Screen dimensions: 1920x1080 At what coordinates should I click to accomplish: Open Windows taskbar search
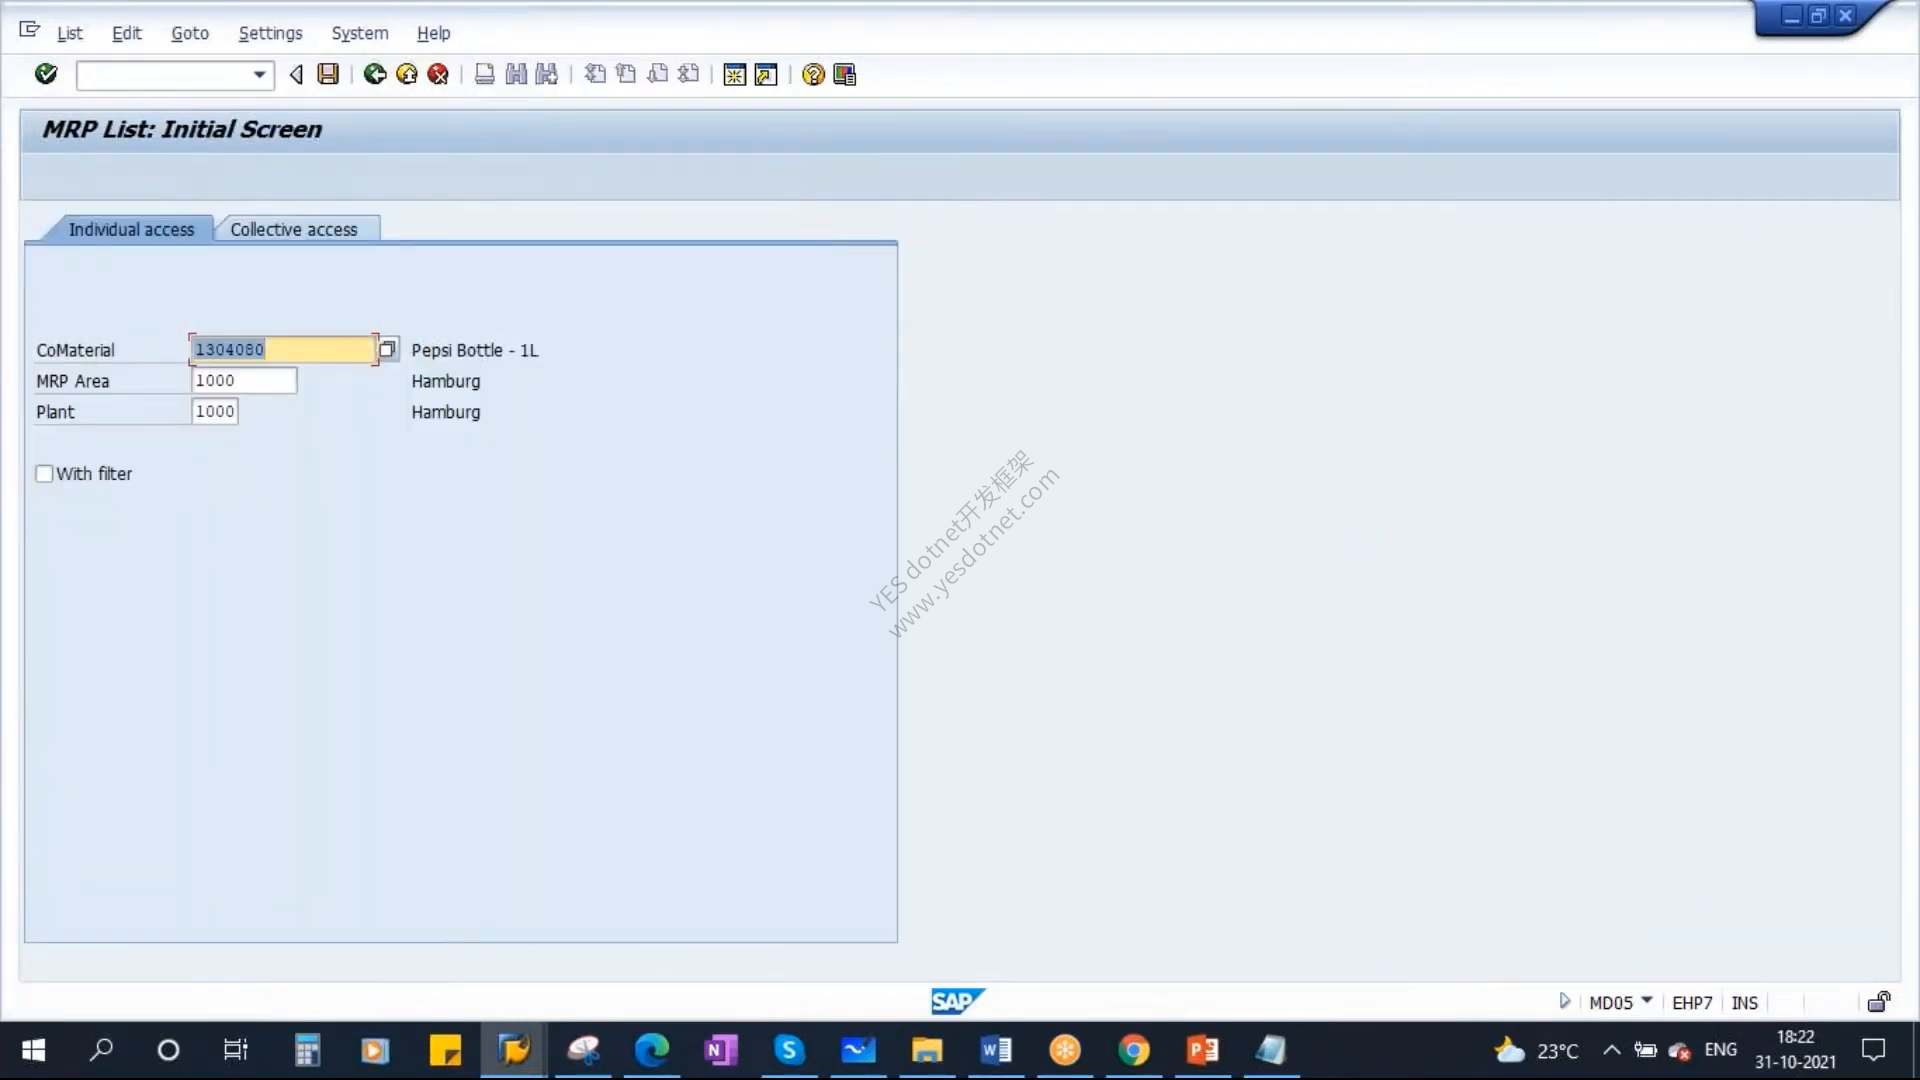tap(101, 1050)
